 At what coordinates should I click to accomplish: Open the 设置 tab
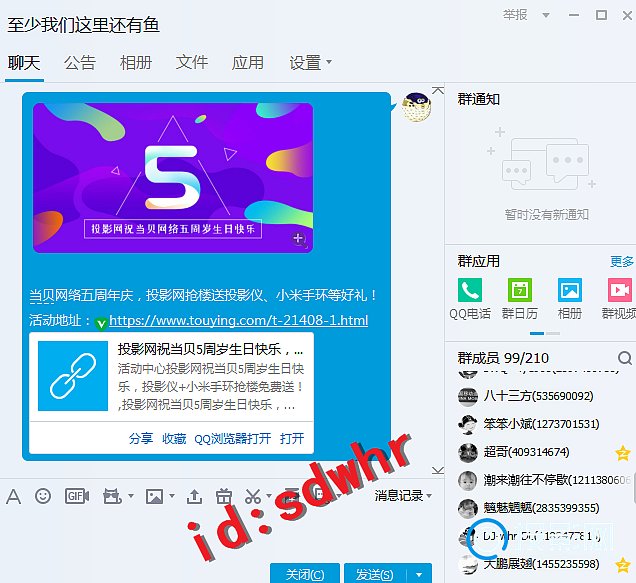point(305,63)
